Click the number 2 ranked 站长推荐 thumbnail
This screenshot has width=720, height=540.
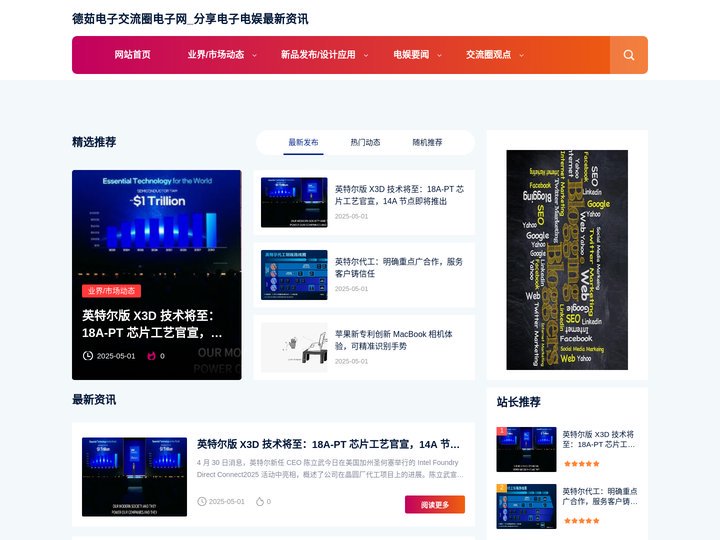coord(526,506)
